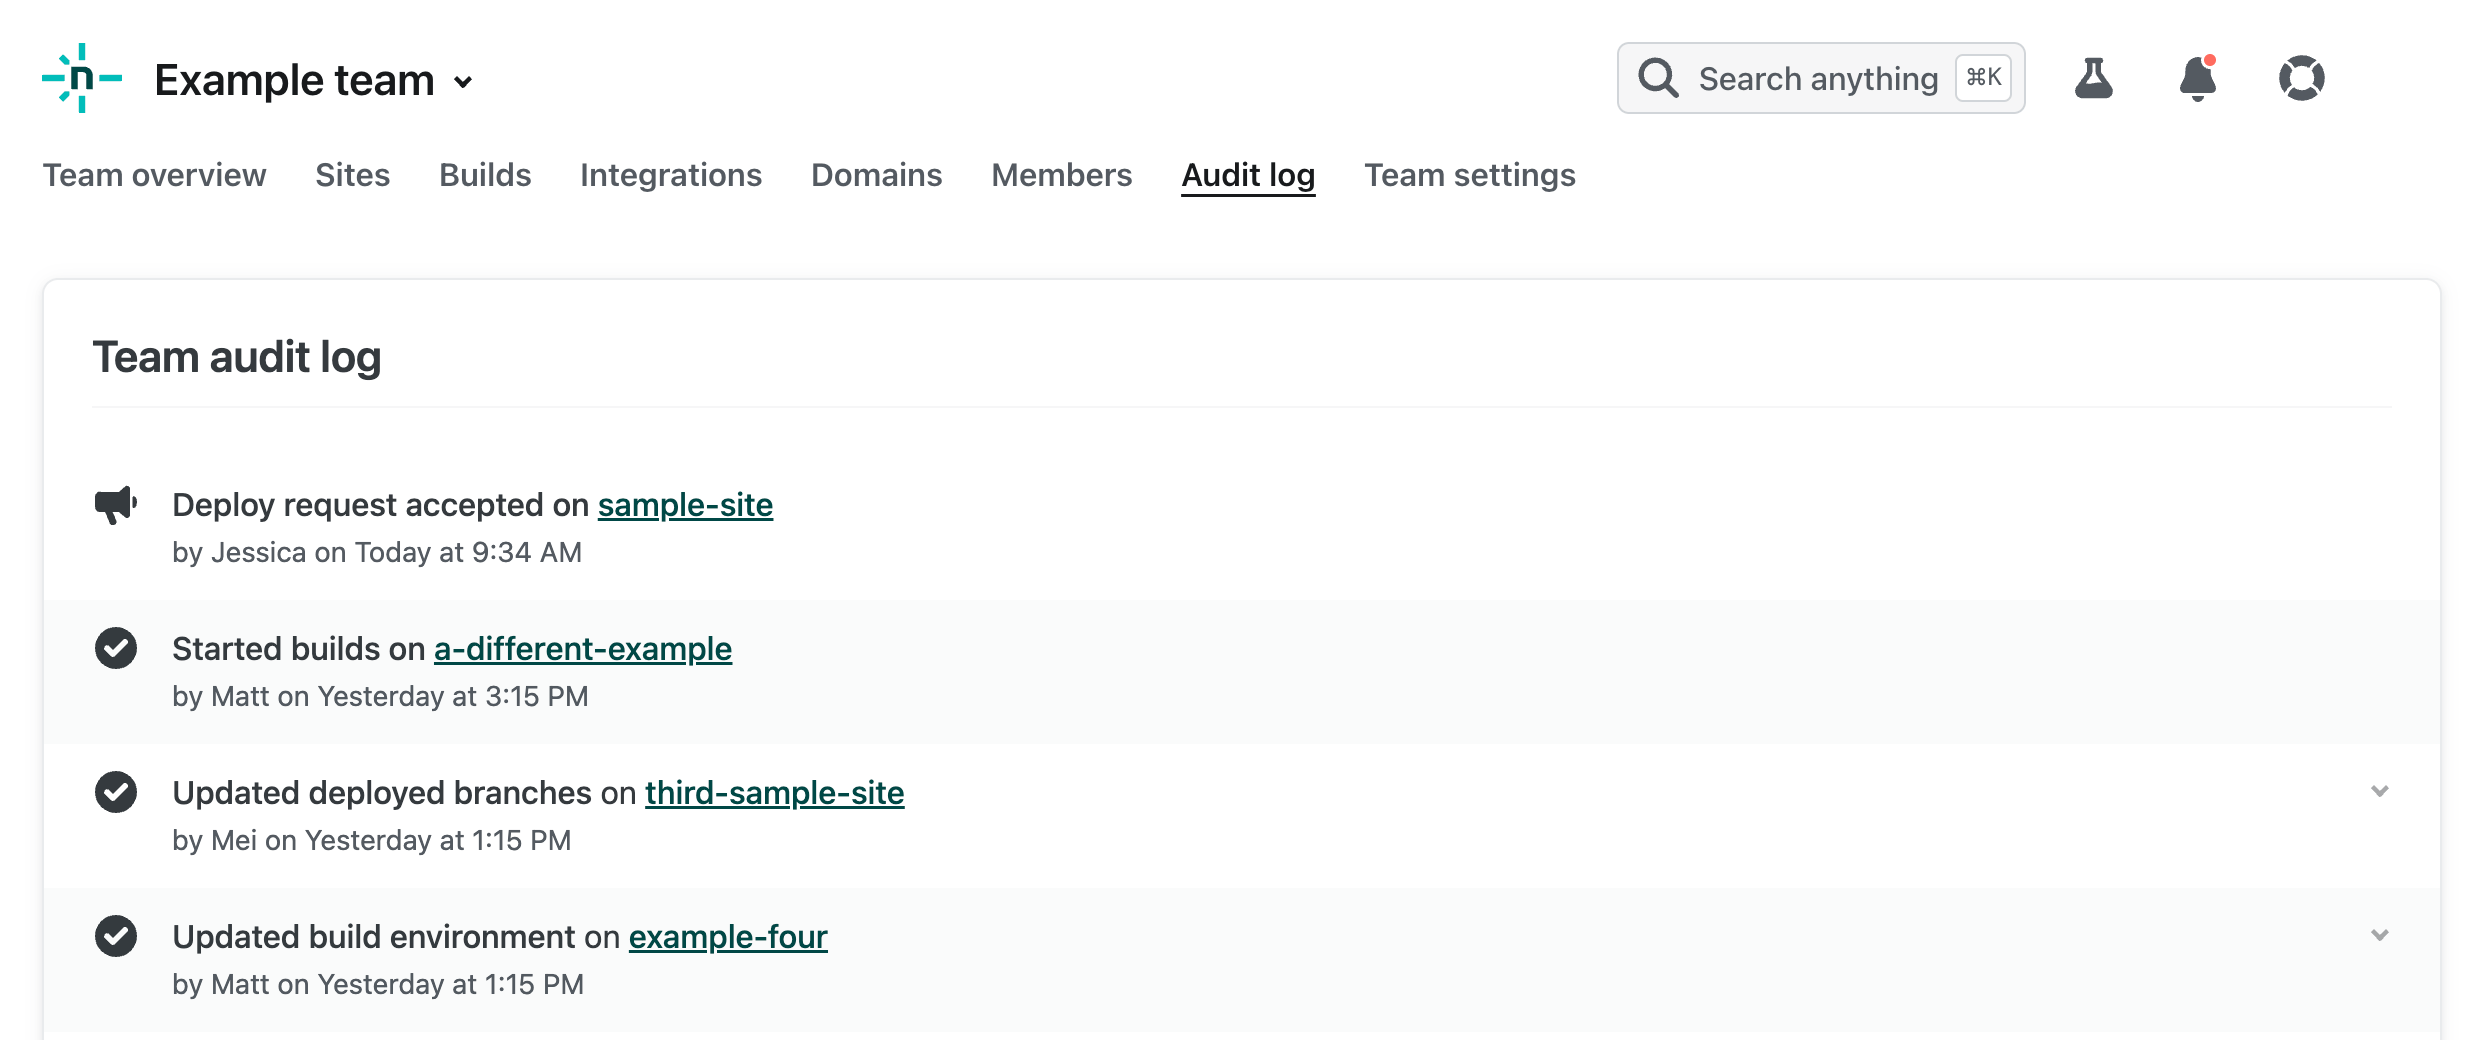Click checkmark icon beside Started builds entry

[116, 649]
